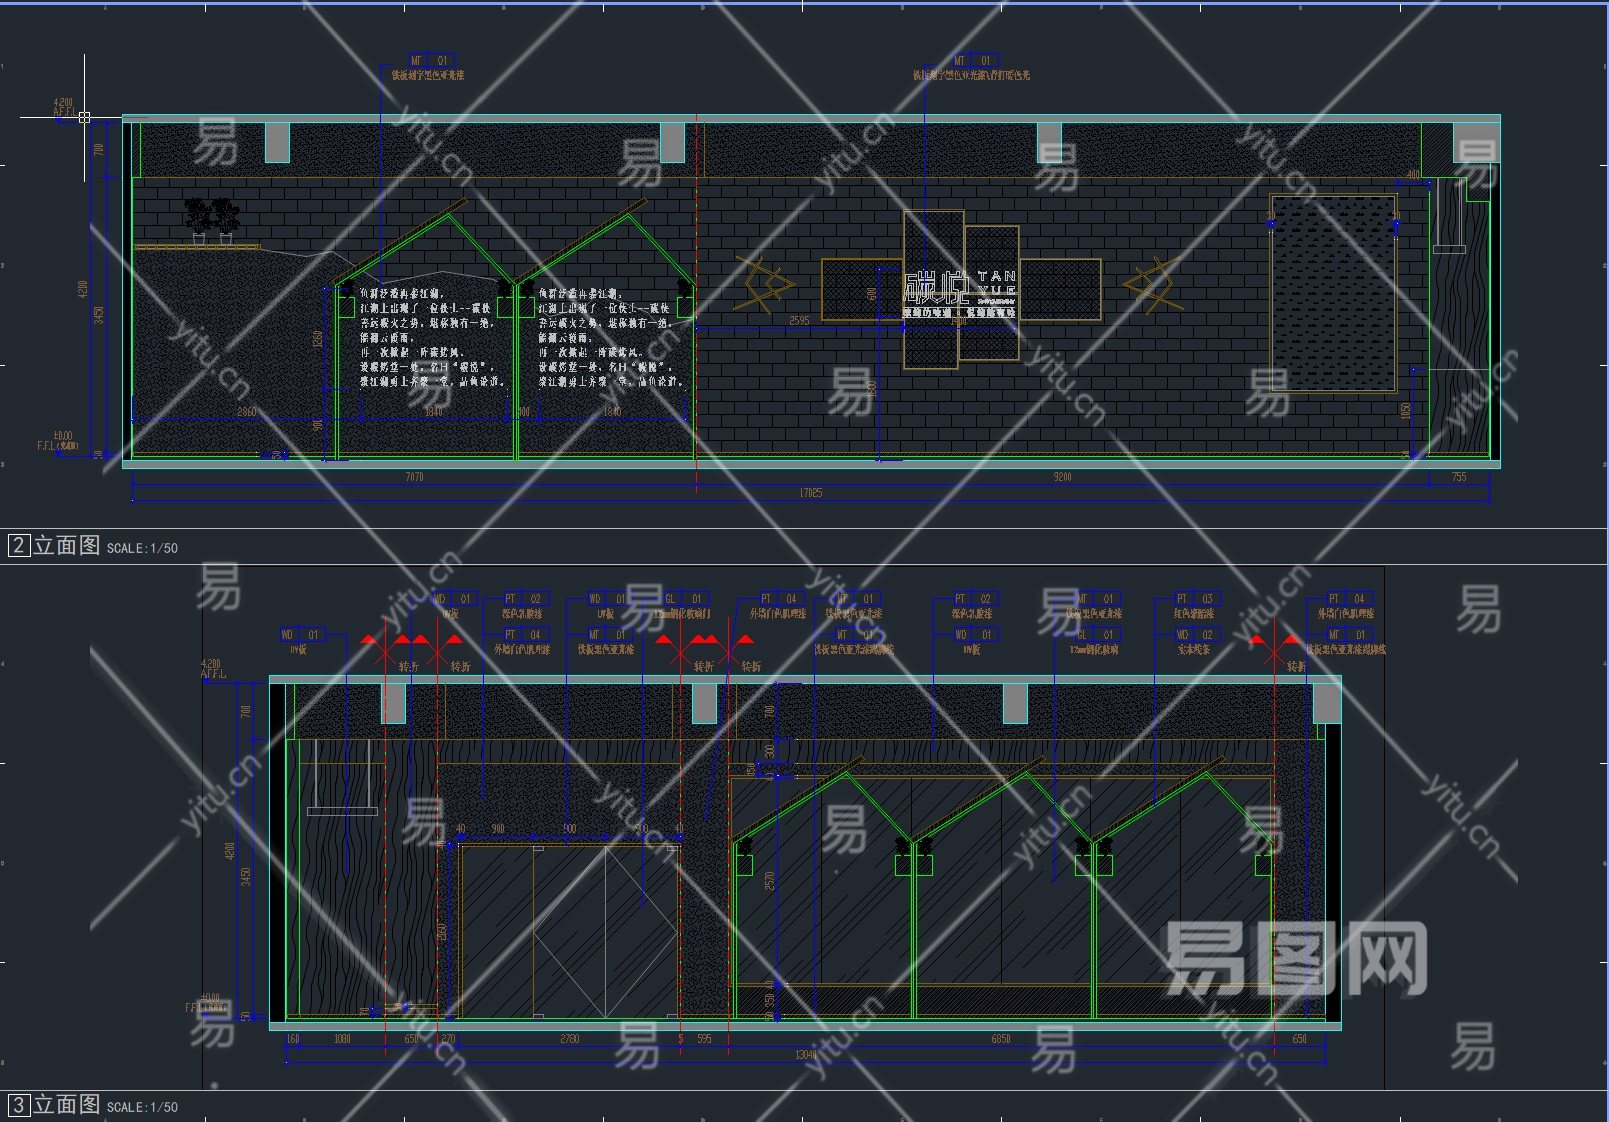Image resolution: width=1609 pixels, height=1122 pixels.
Task: Click the crosshair cursor pickbox
Action: 84,117
